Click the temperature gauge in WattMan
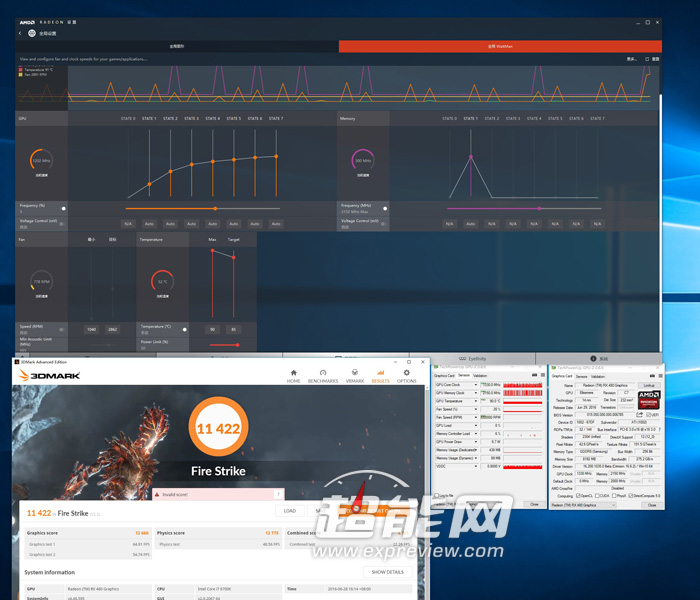The image size is (700, 600). click(162, 281)
